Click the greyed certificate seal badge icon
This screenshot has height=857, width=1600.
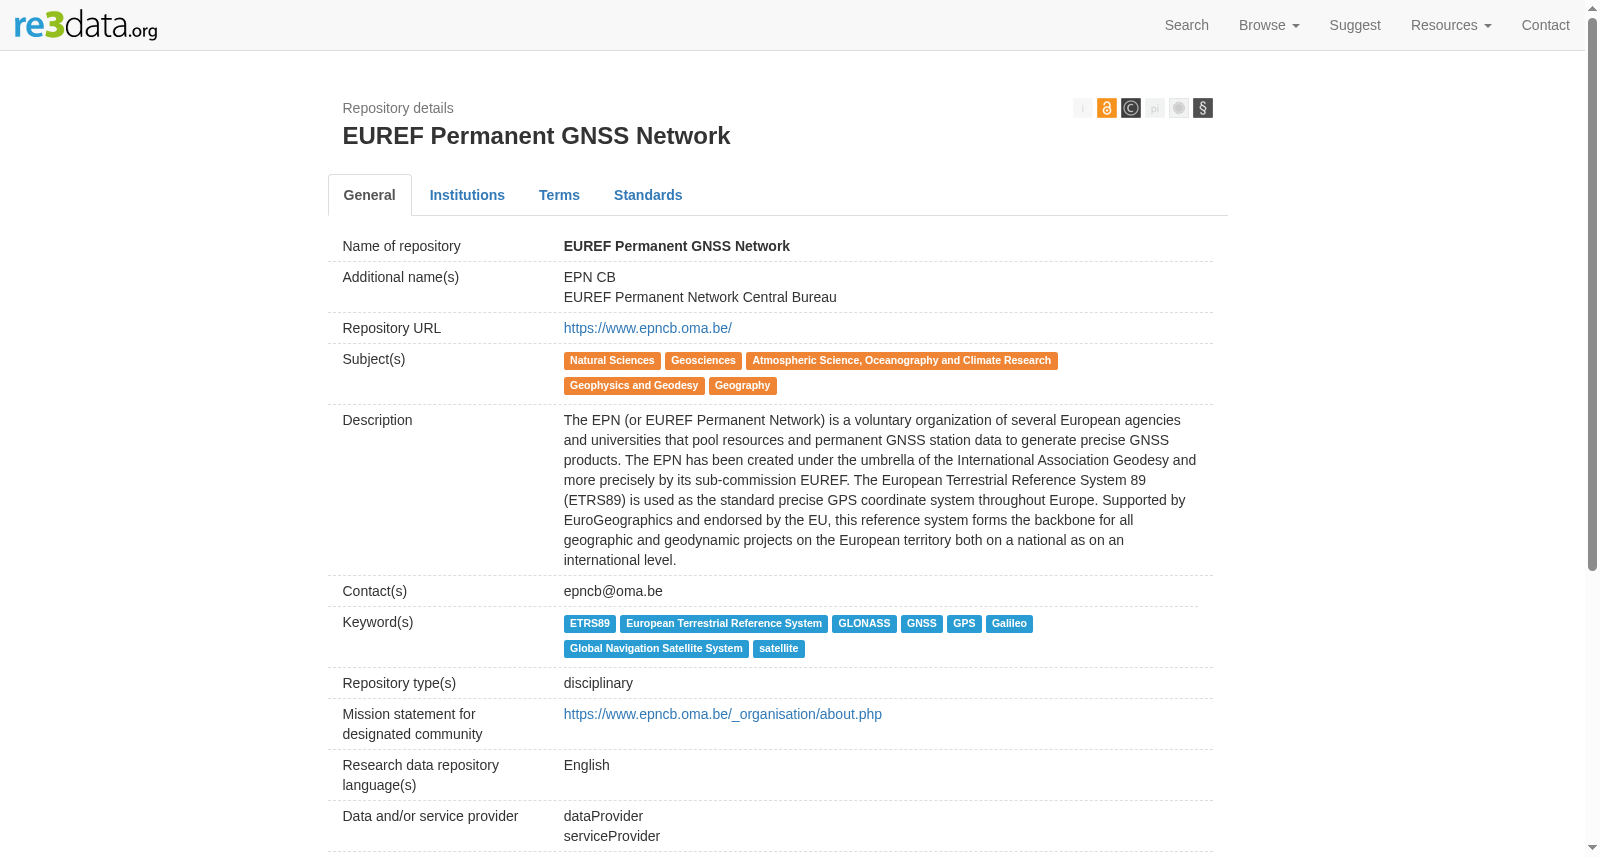tap(1178, 108)
